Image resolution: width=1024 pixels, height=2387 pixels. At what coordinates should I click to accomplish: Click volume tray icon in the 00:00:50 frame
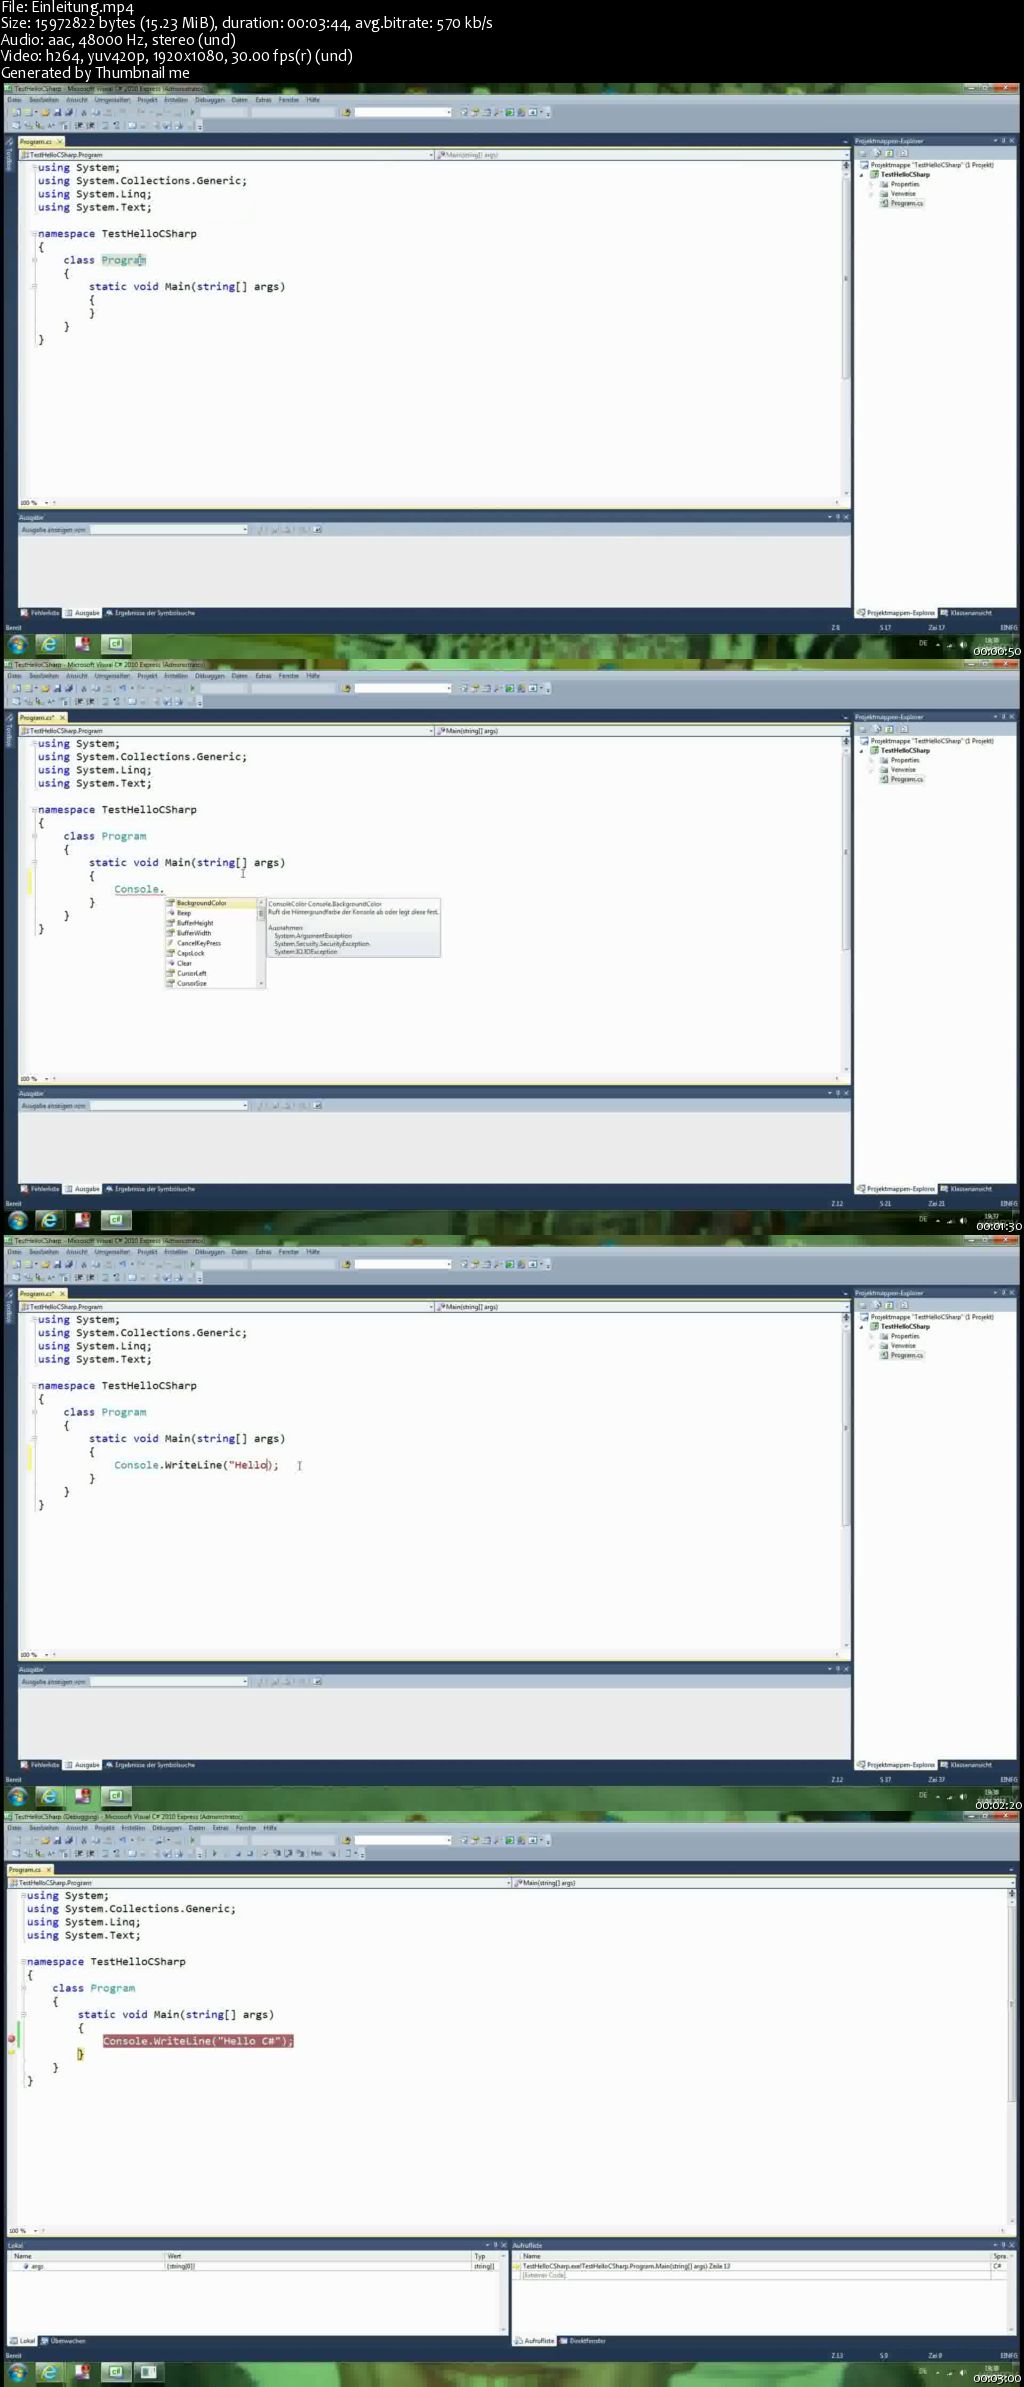[963, 645]
